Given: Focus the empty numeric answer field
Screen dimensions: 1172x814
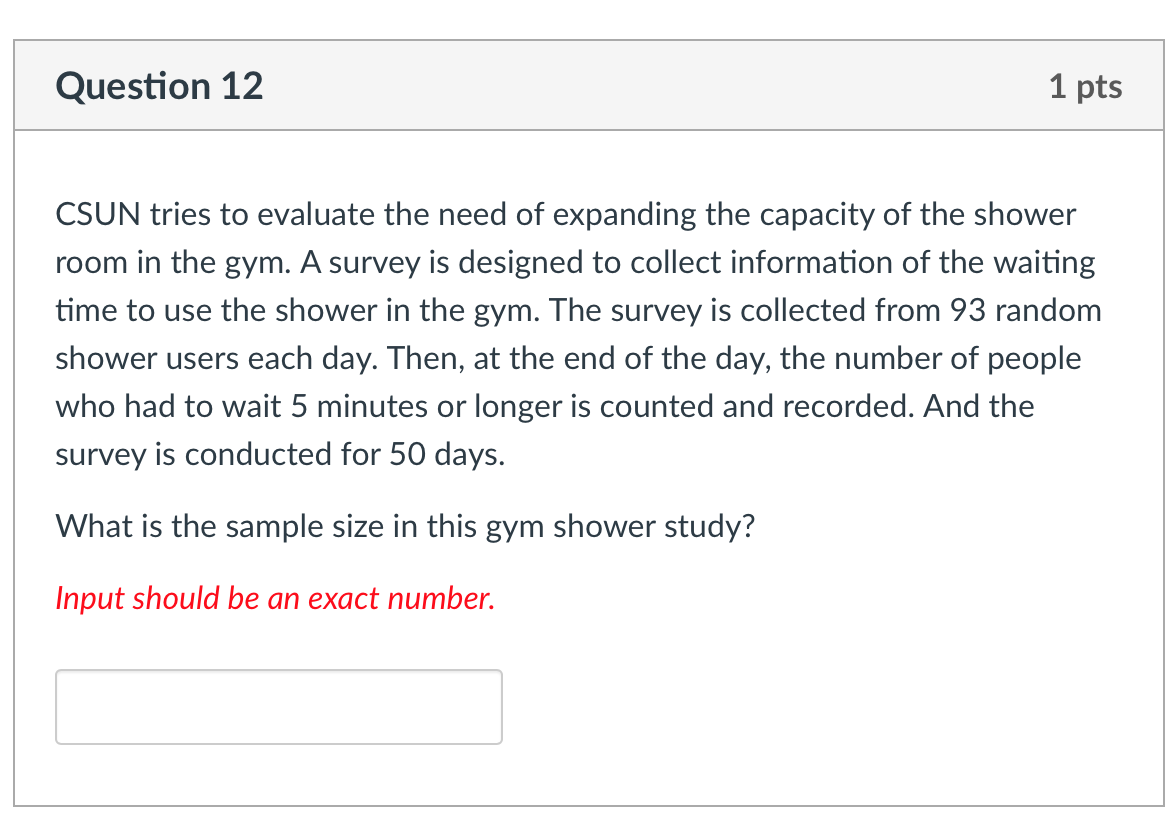Looking at the screenshot, I should click(x=278, y=706).
